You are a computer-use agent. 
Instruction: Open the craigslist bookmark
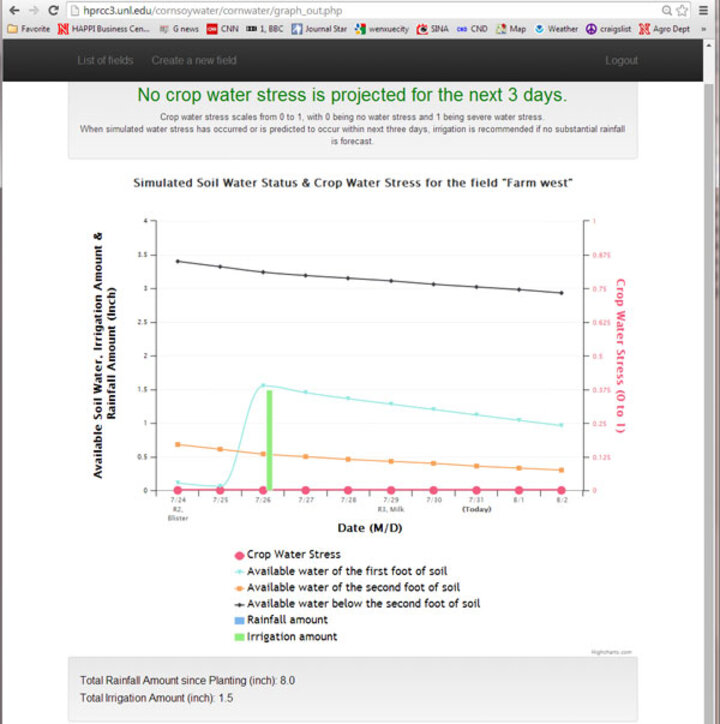point(611,29)
